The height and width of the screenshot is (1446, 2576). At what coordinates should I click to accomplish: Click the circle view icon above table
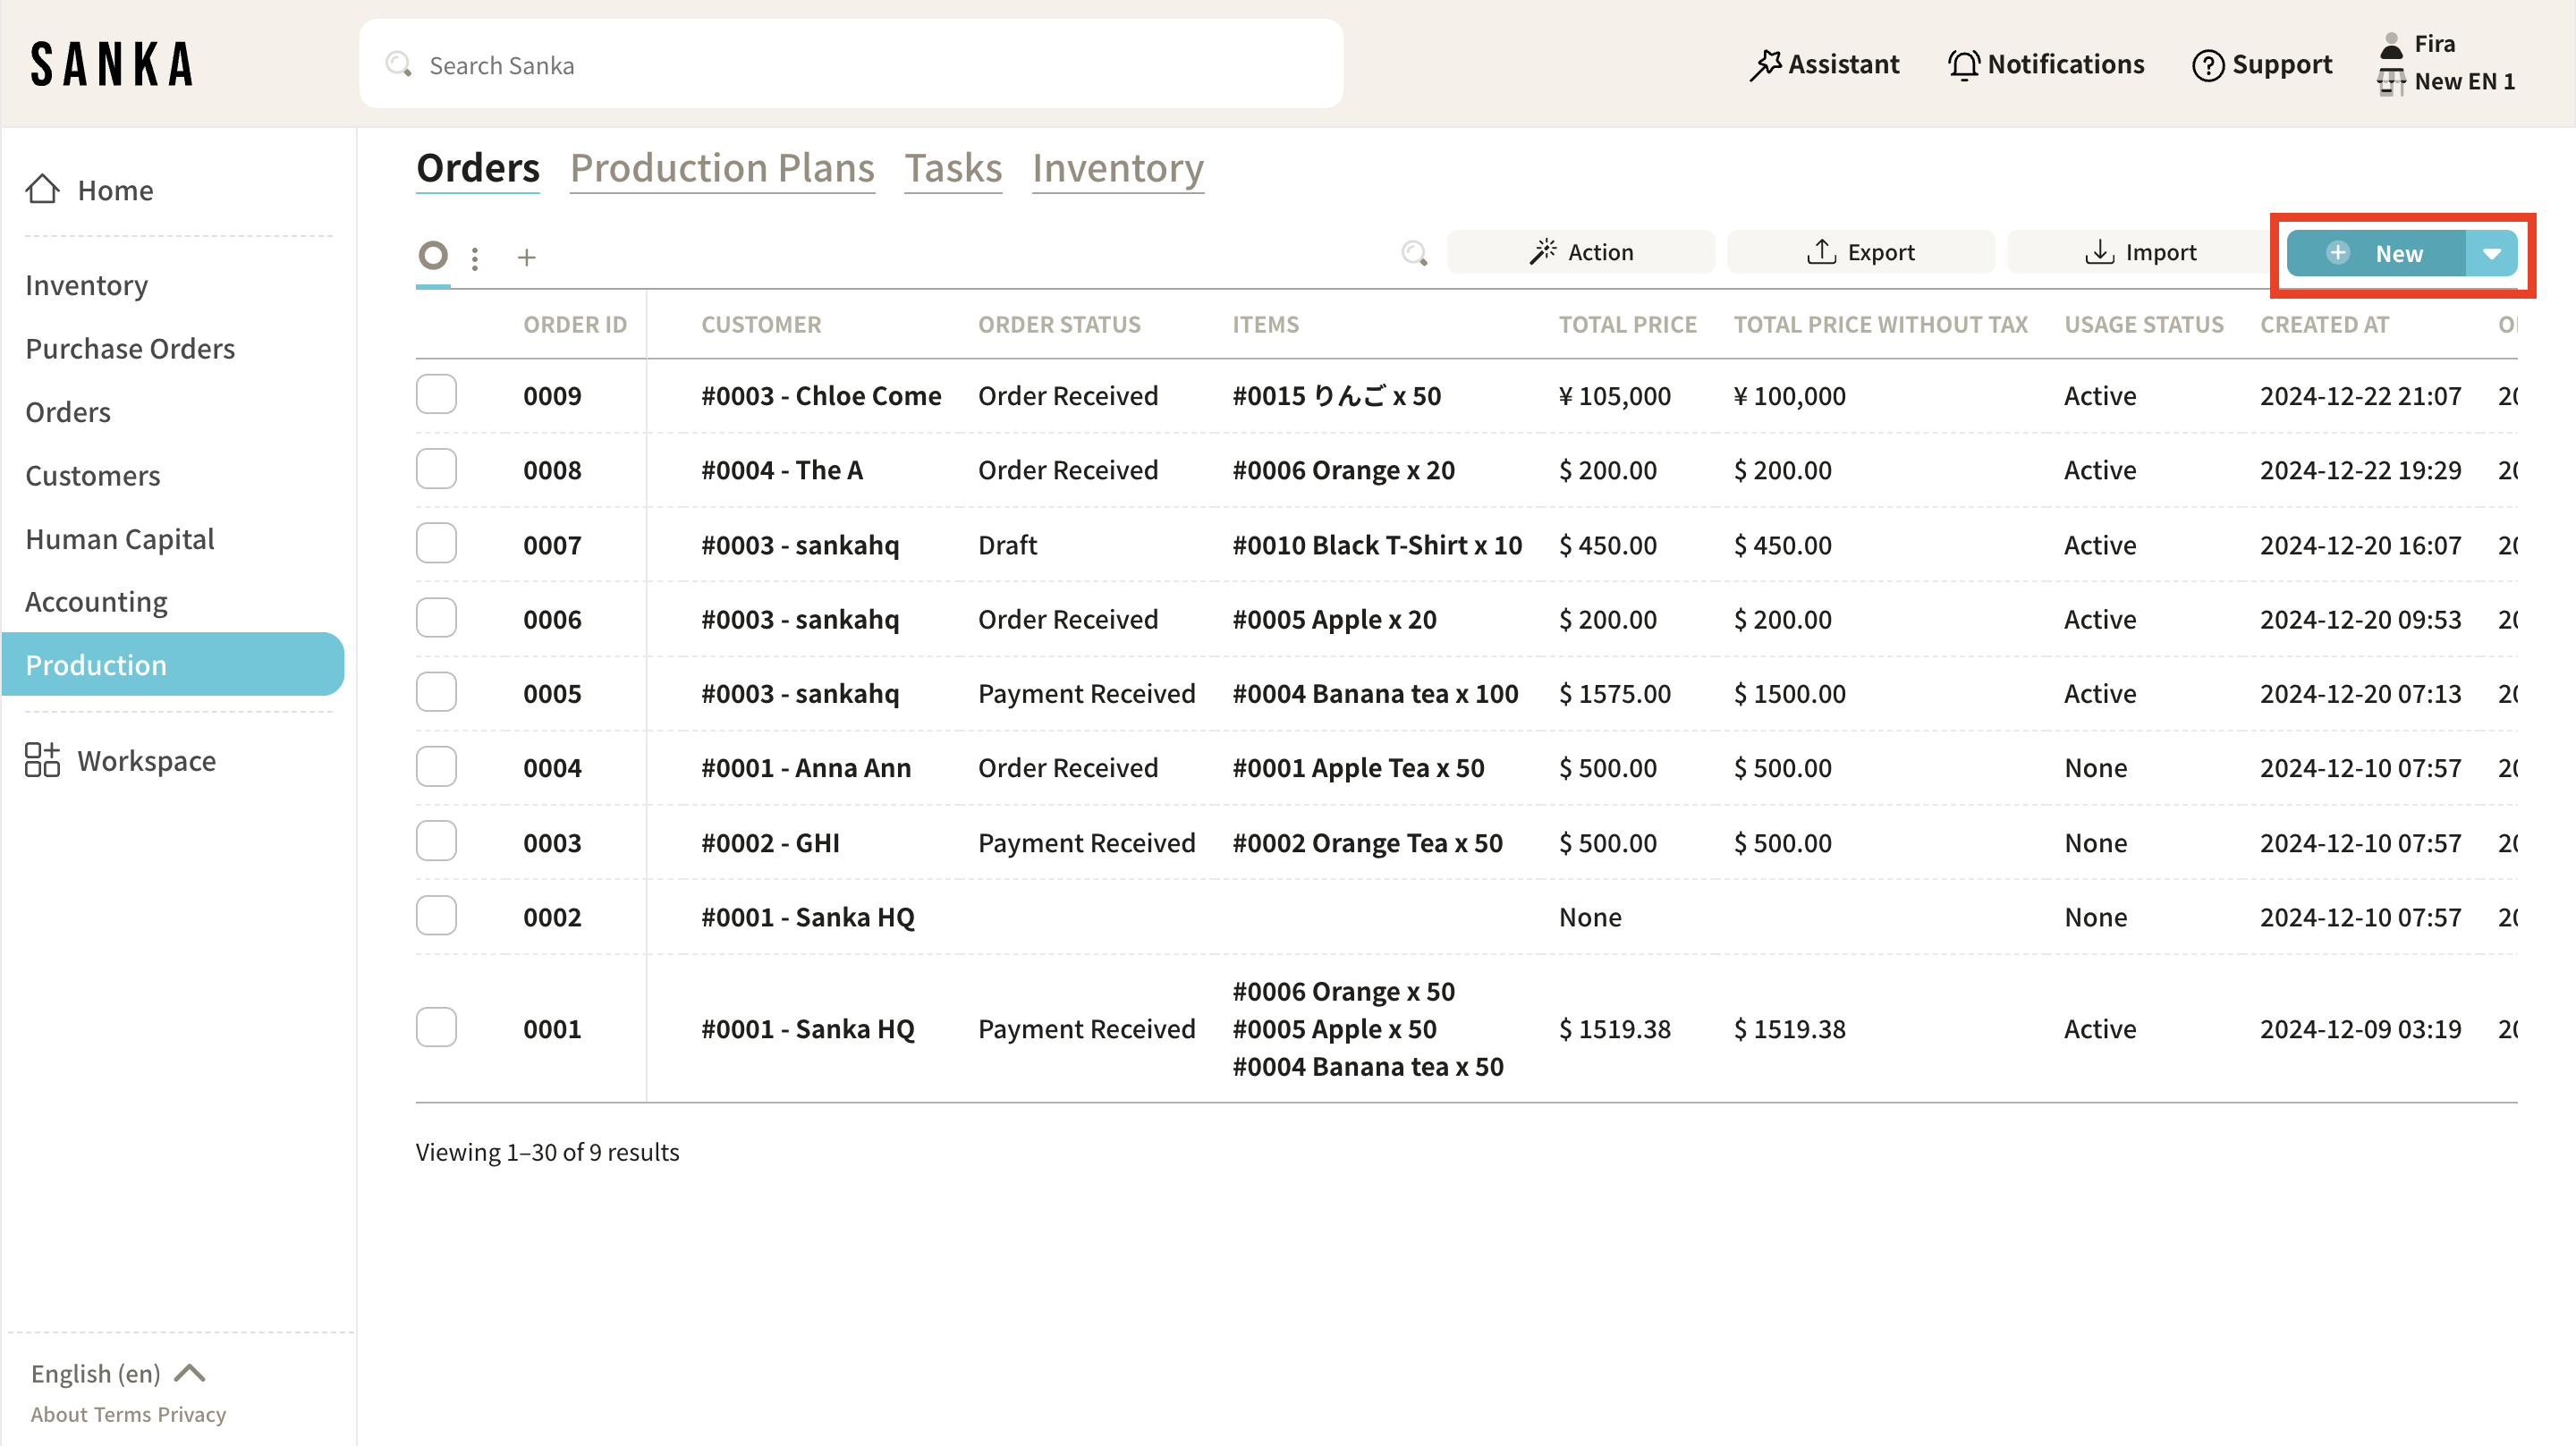(x=433, y=256)
